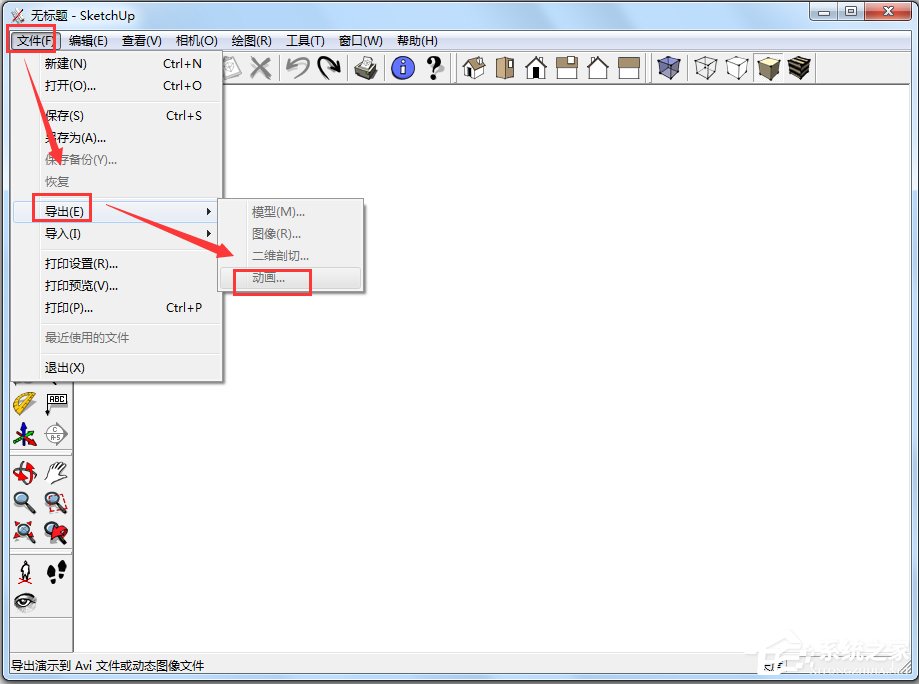Open the 工具(T) menu

pyautogui.click(x=305, y=40)
